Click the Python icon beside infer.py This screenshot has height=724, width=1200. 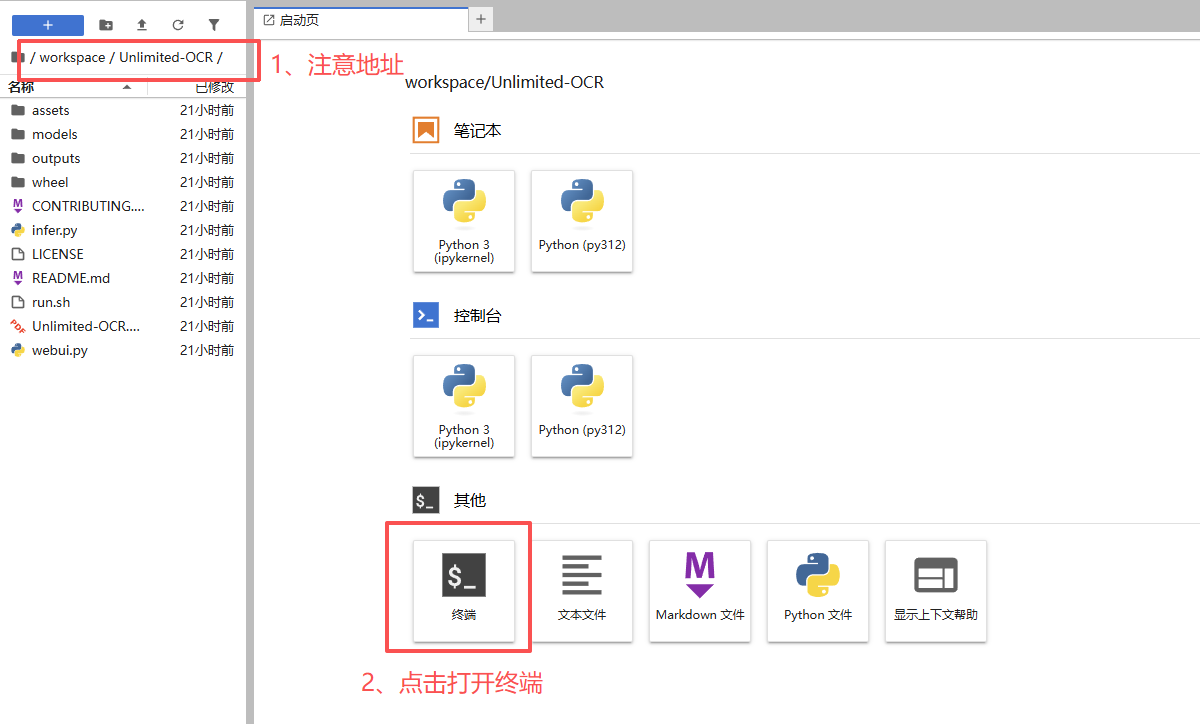coord(18,230)
